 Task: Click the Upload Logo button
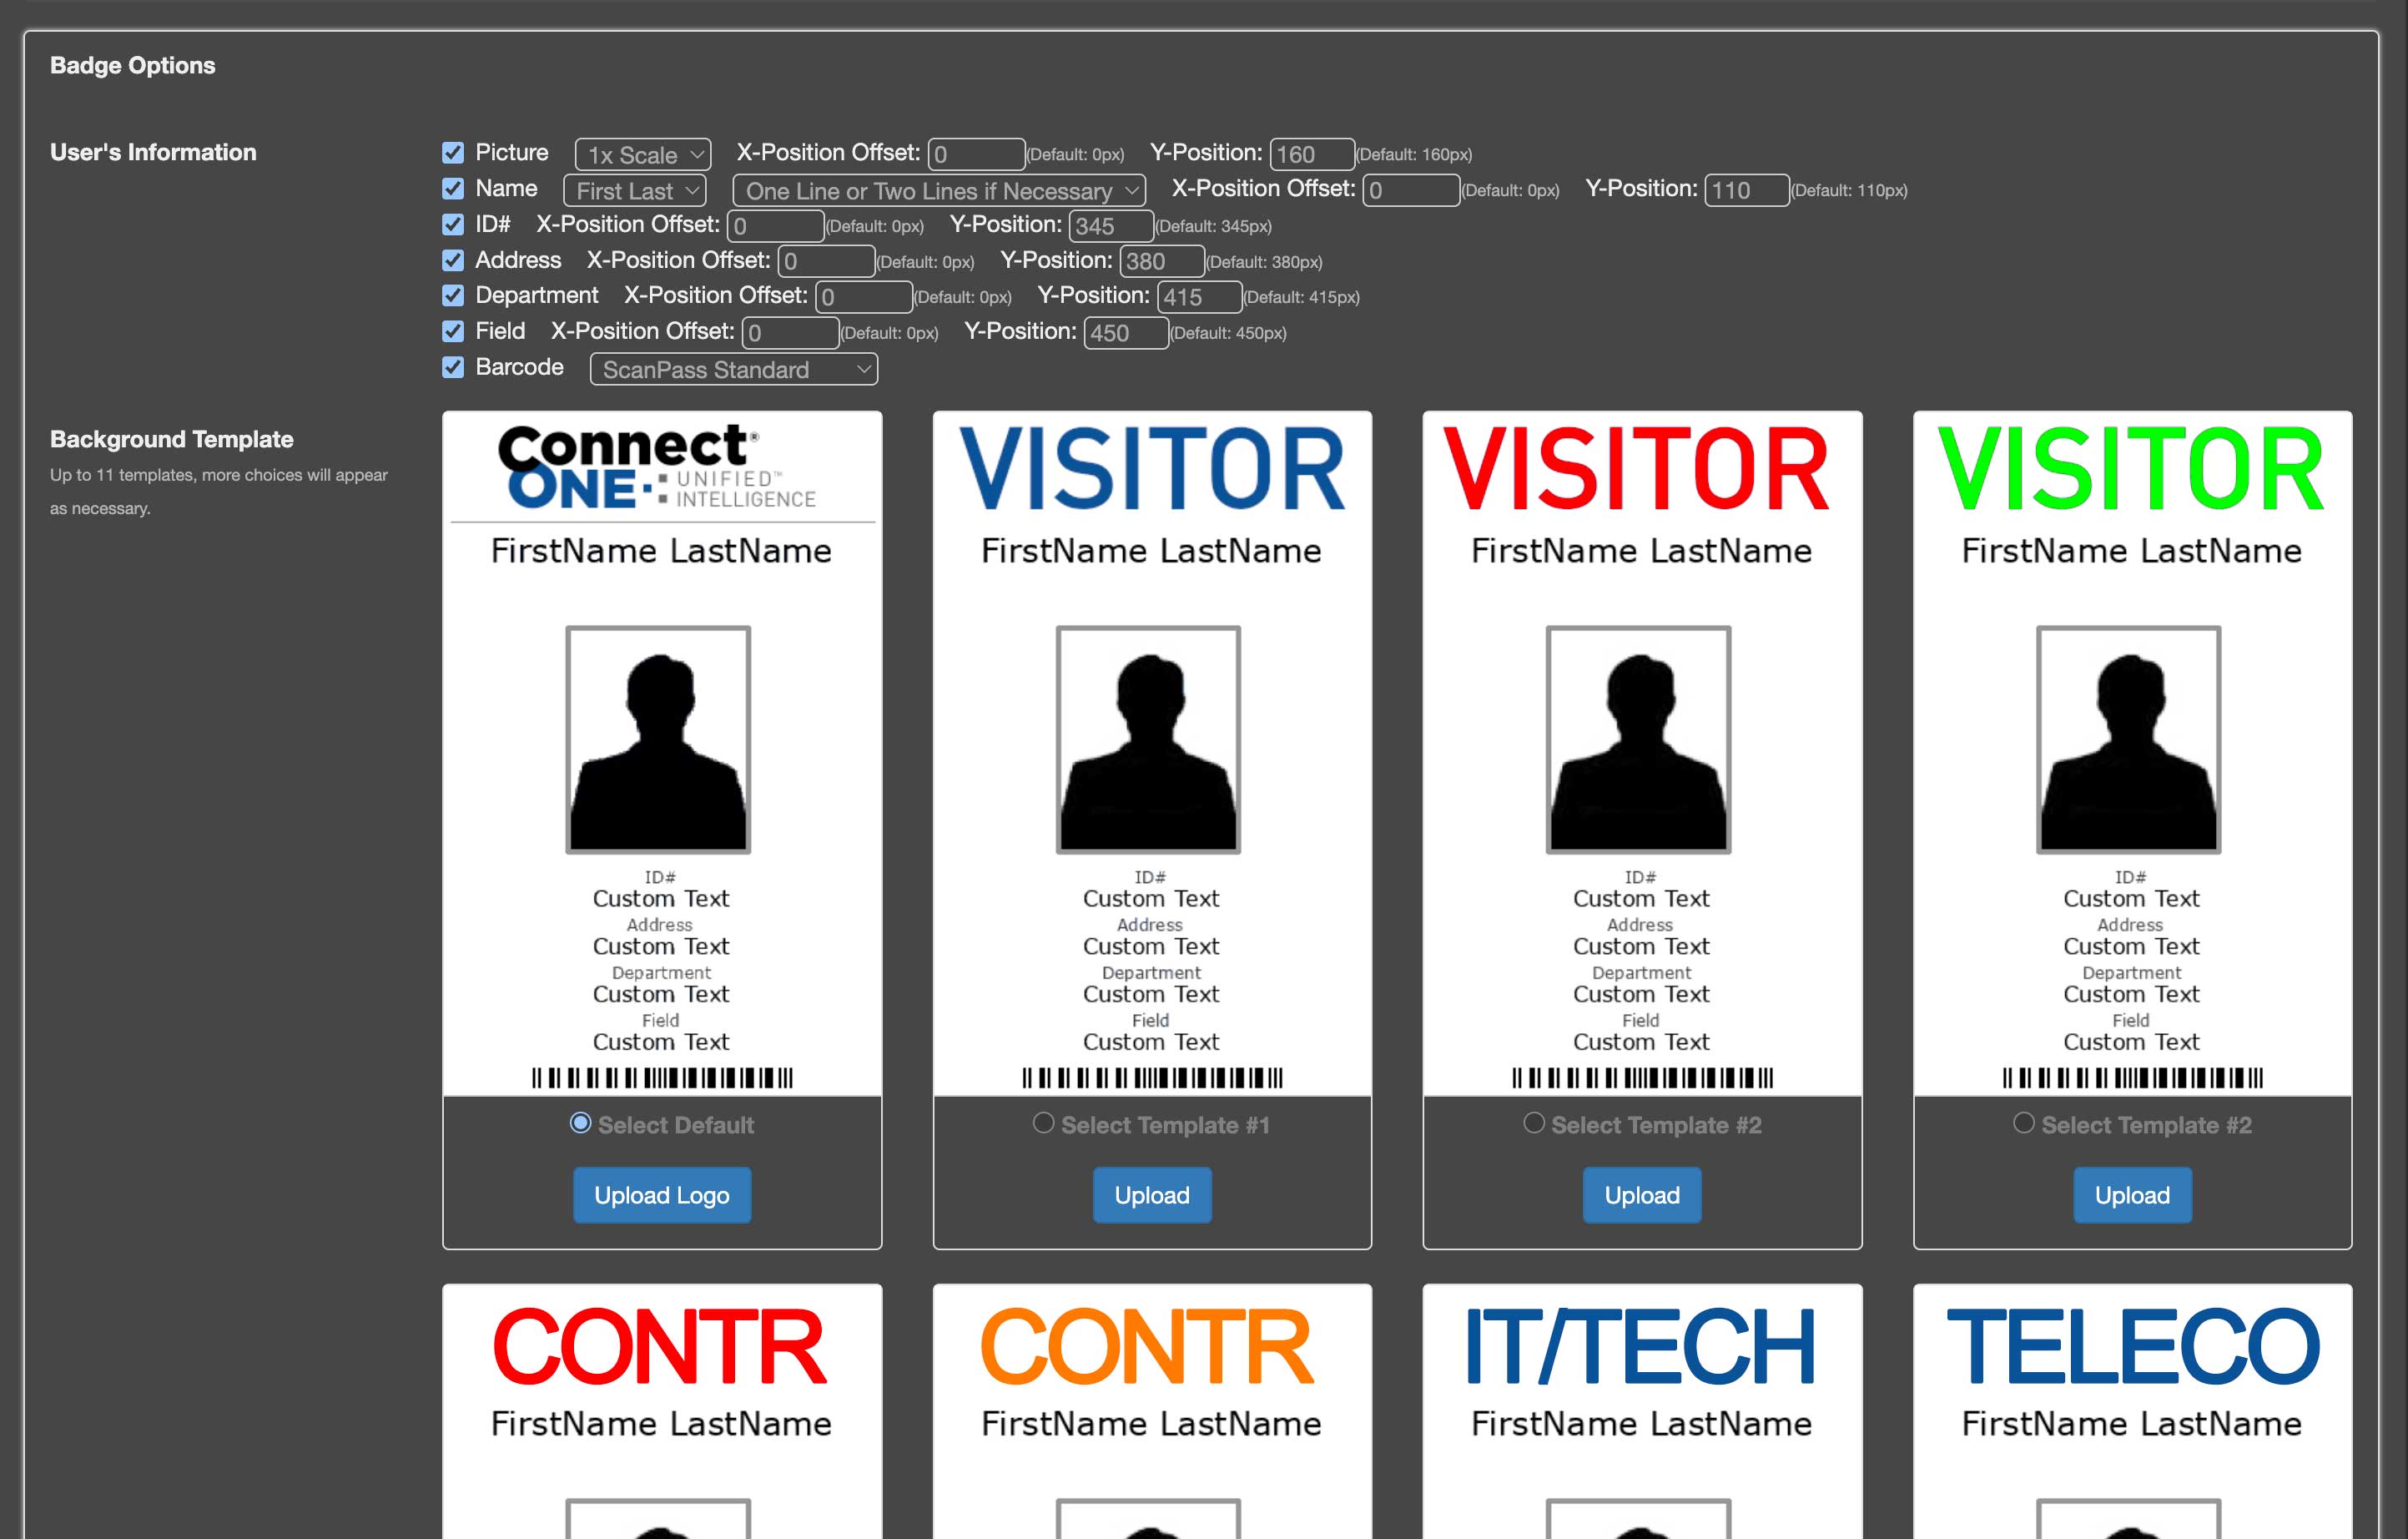[661, 1195]
